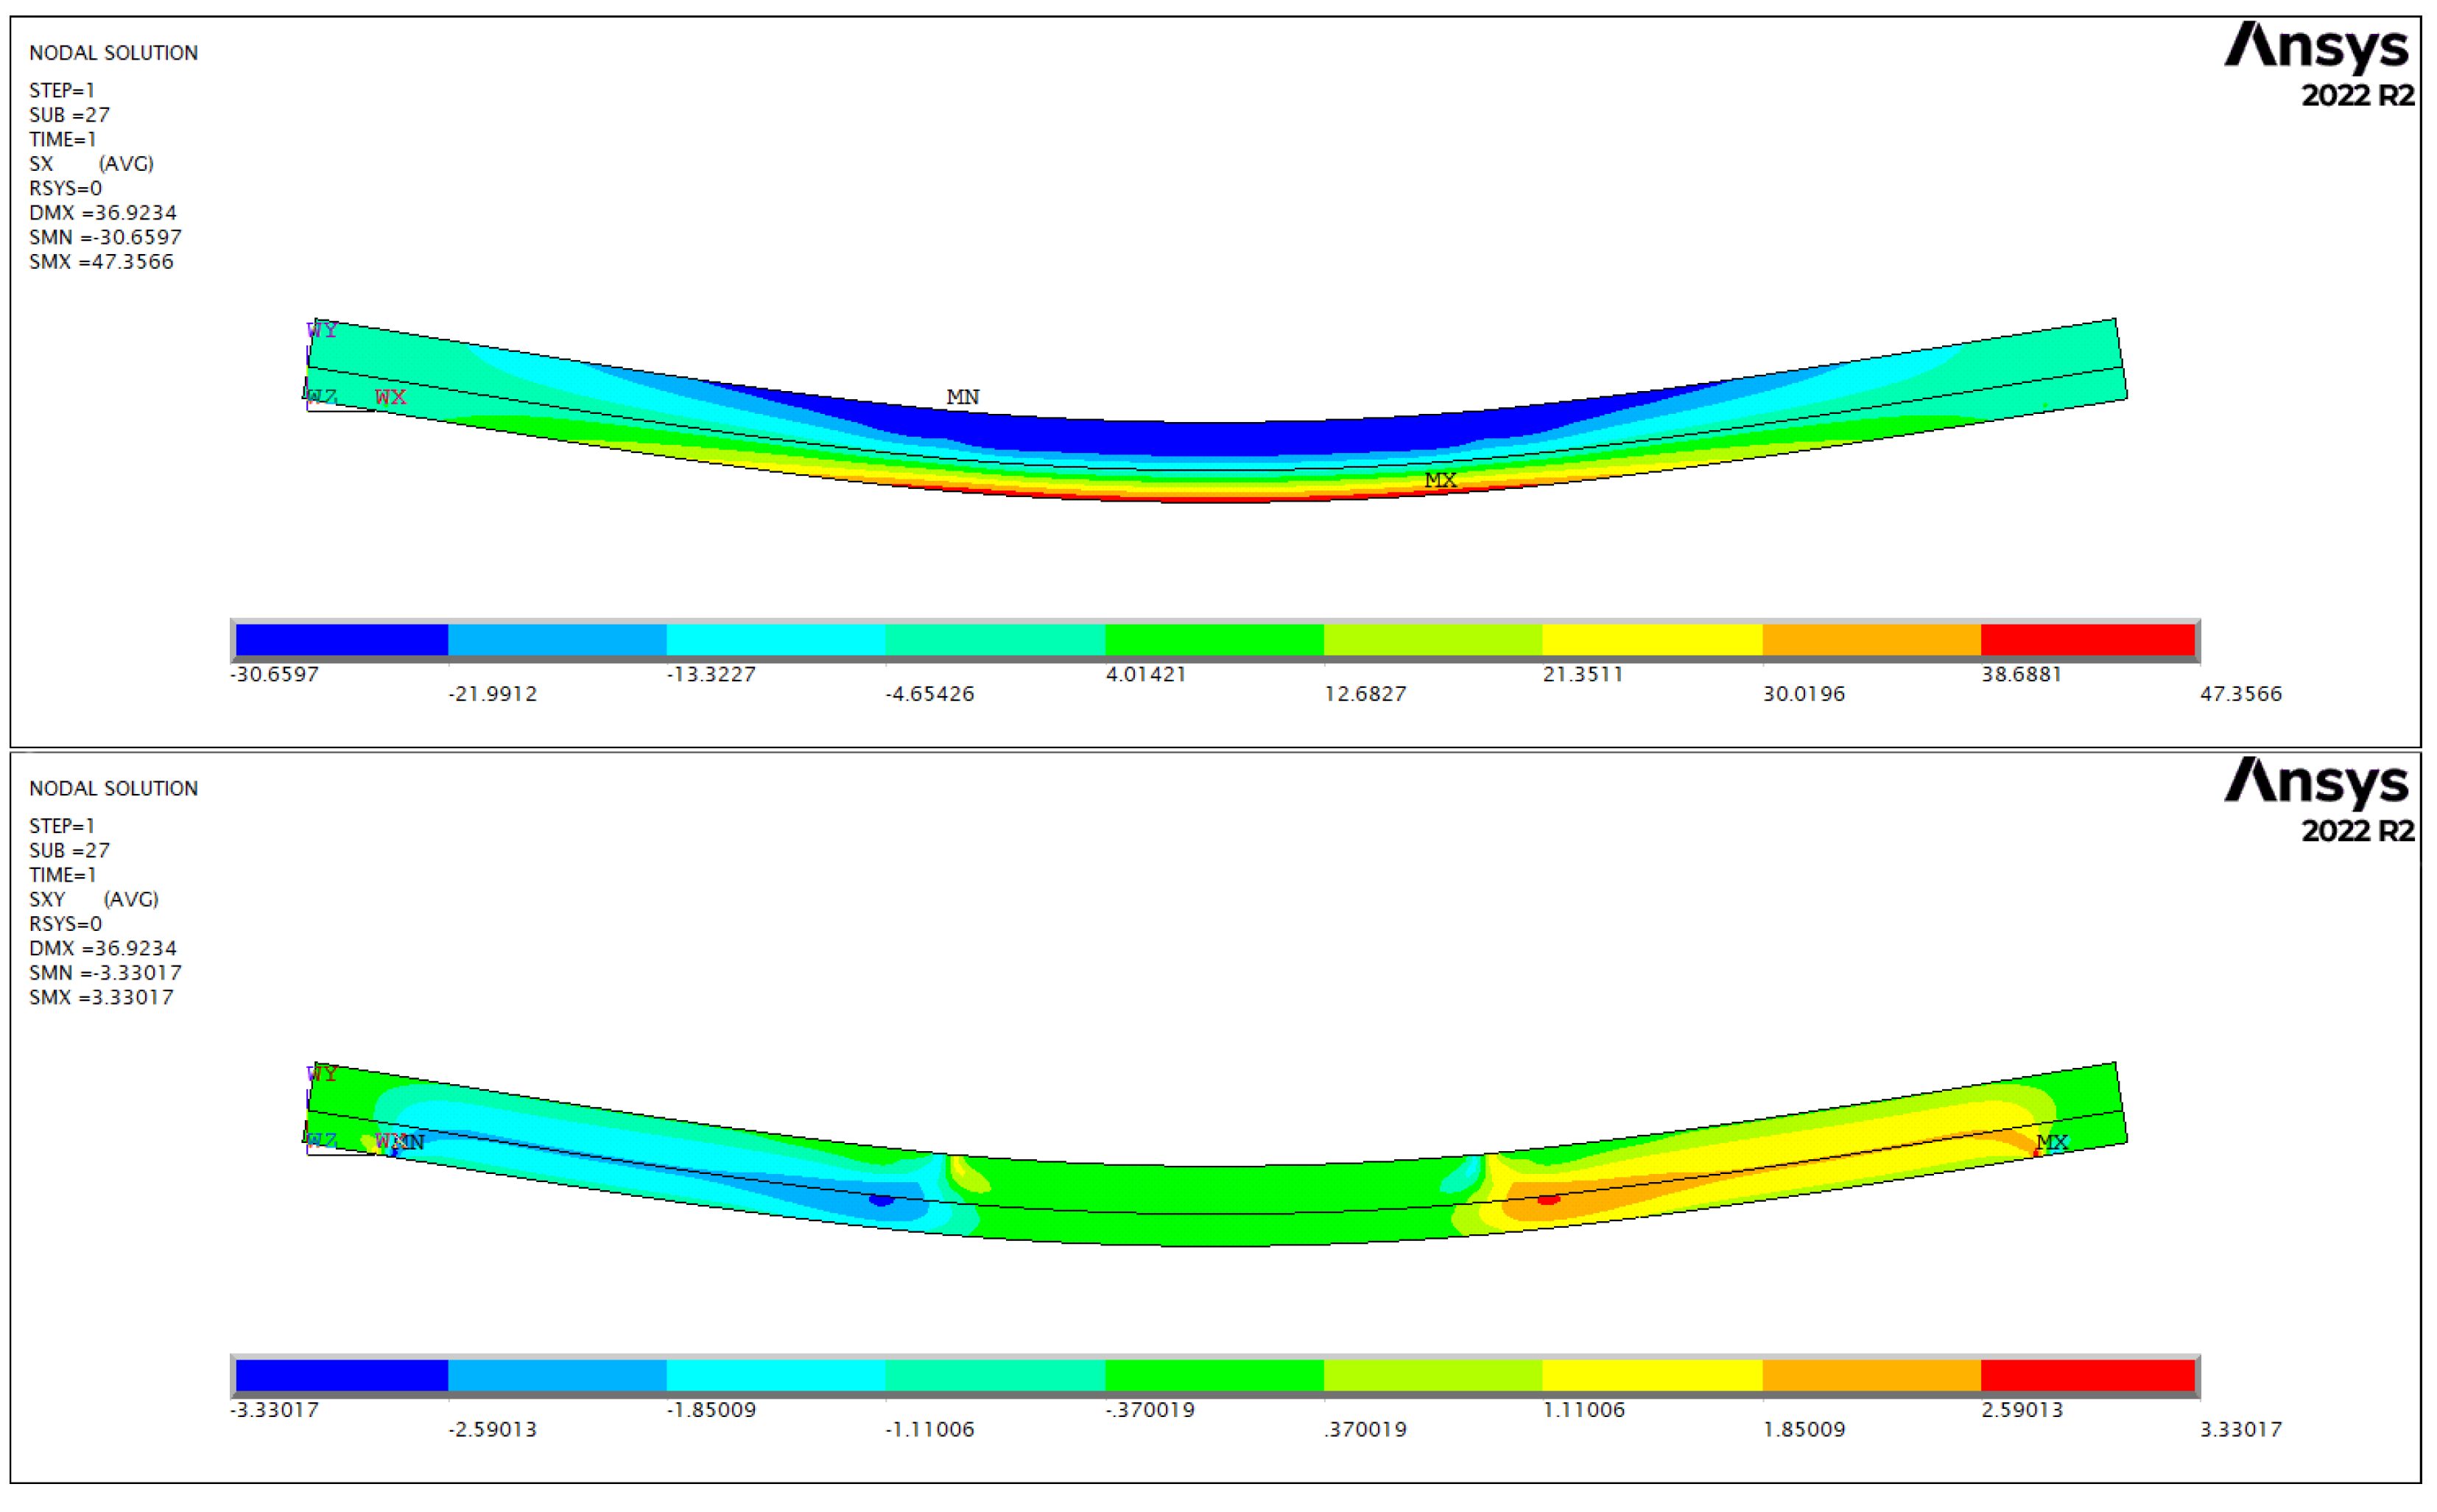Click the -3.33017 legend minimum value

[x=274, y=1410]
